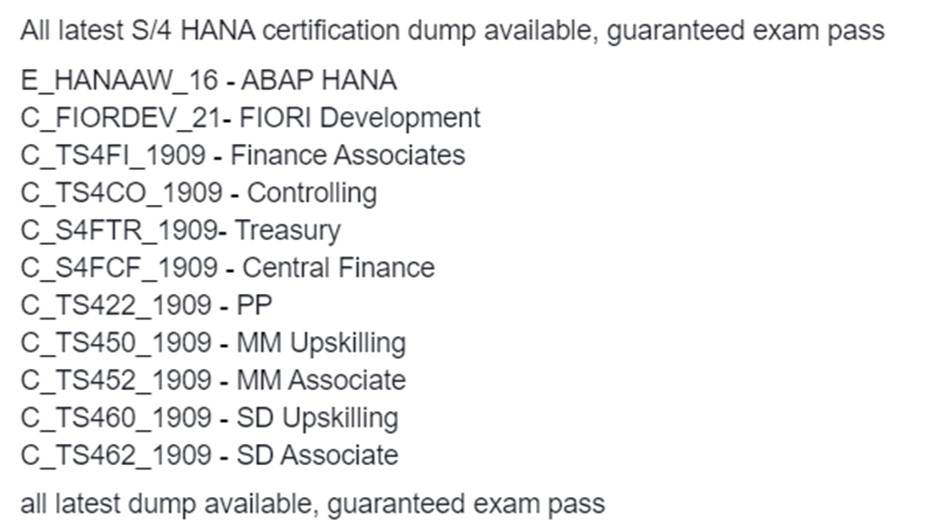Viewport: 950px width, 530px height.
Task: Click the C_TS450_1909 MM Upskilling entry
Action: point(213,343)
